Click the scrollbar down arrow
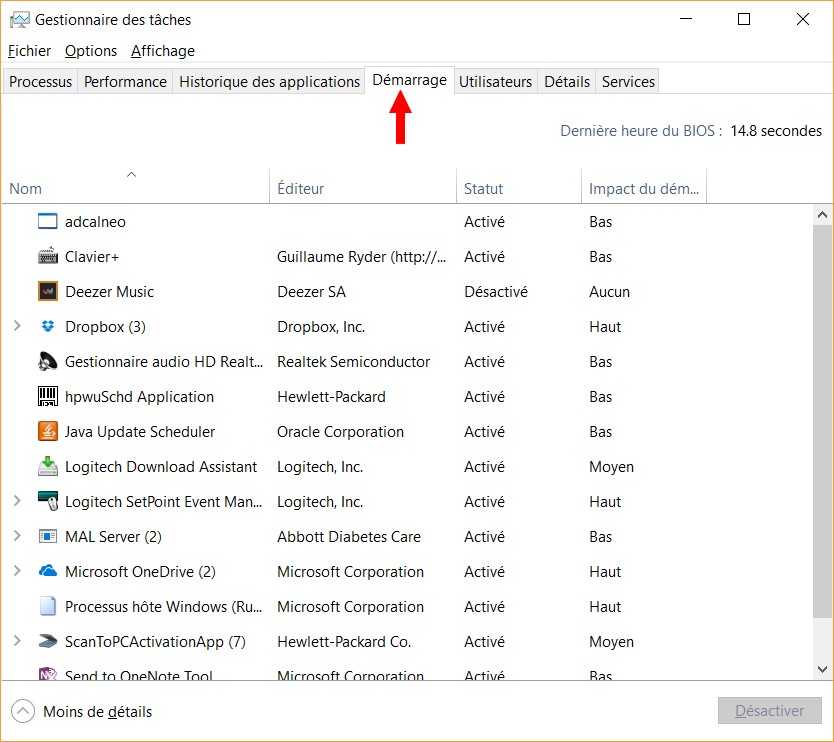Image resolution: width=834 pixels, height=742 pixels. 822,669
